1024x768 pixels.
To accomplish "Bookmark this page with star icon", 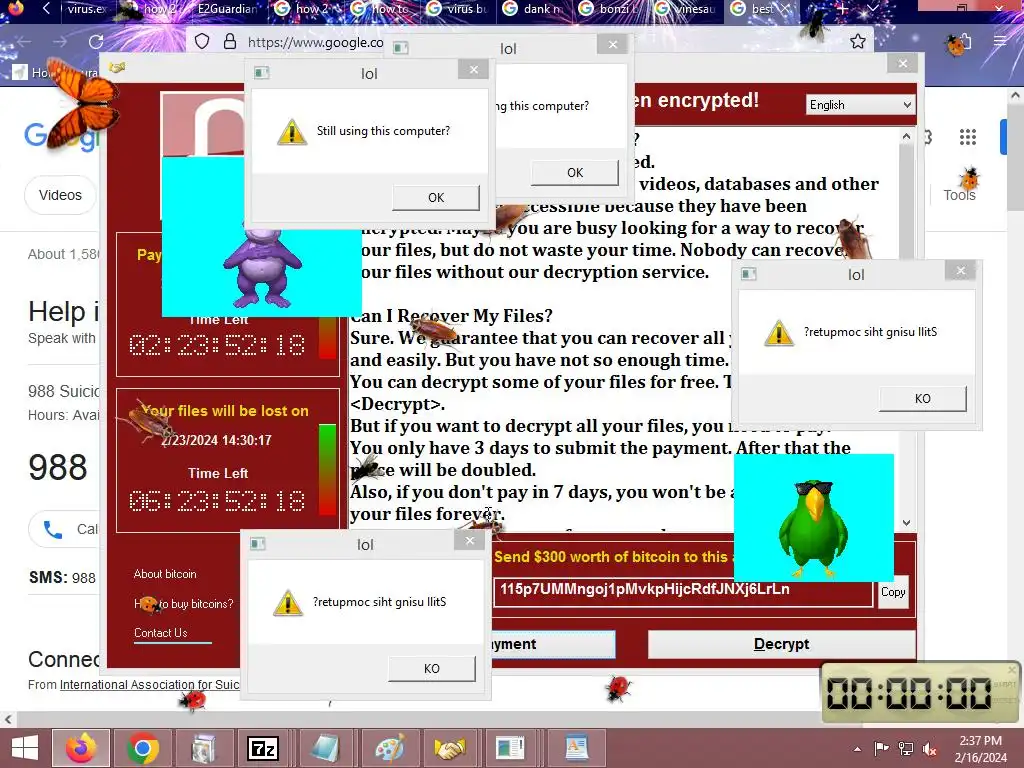I will tap(857, 42).
